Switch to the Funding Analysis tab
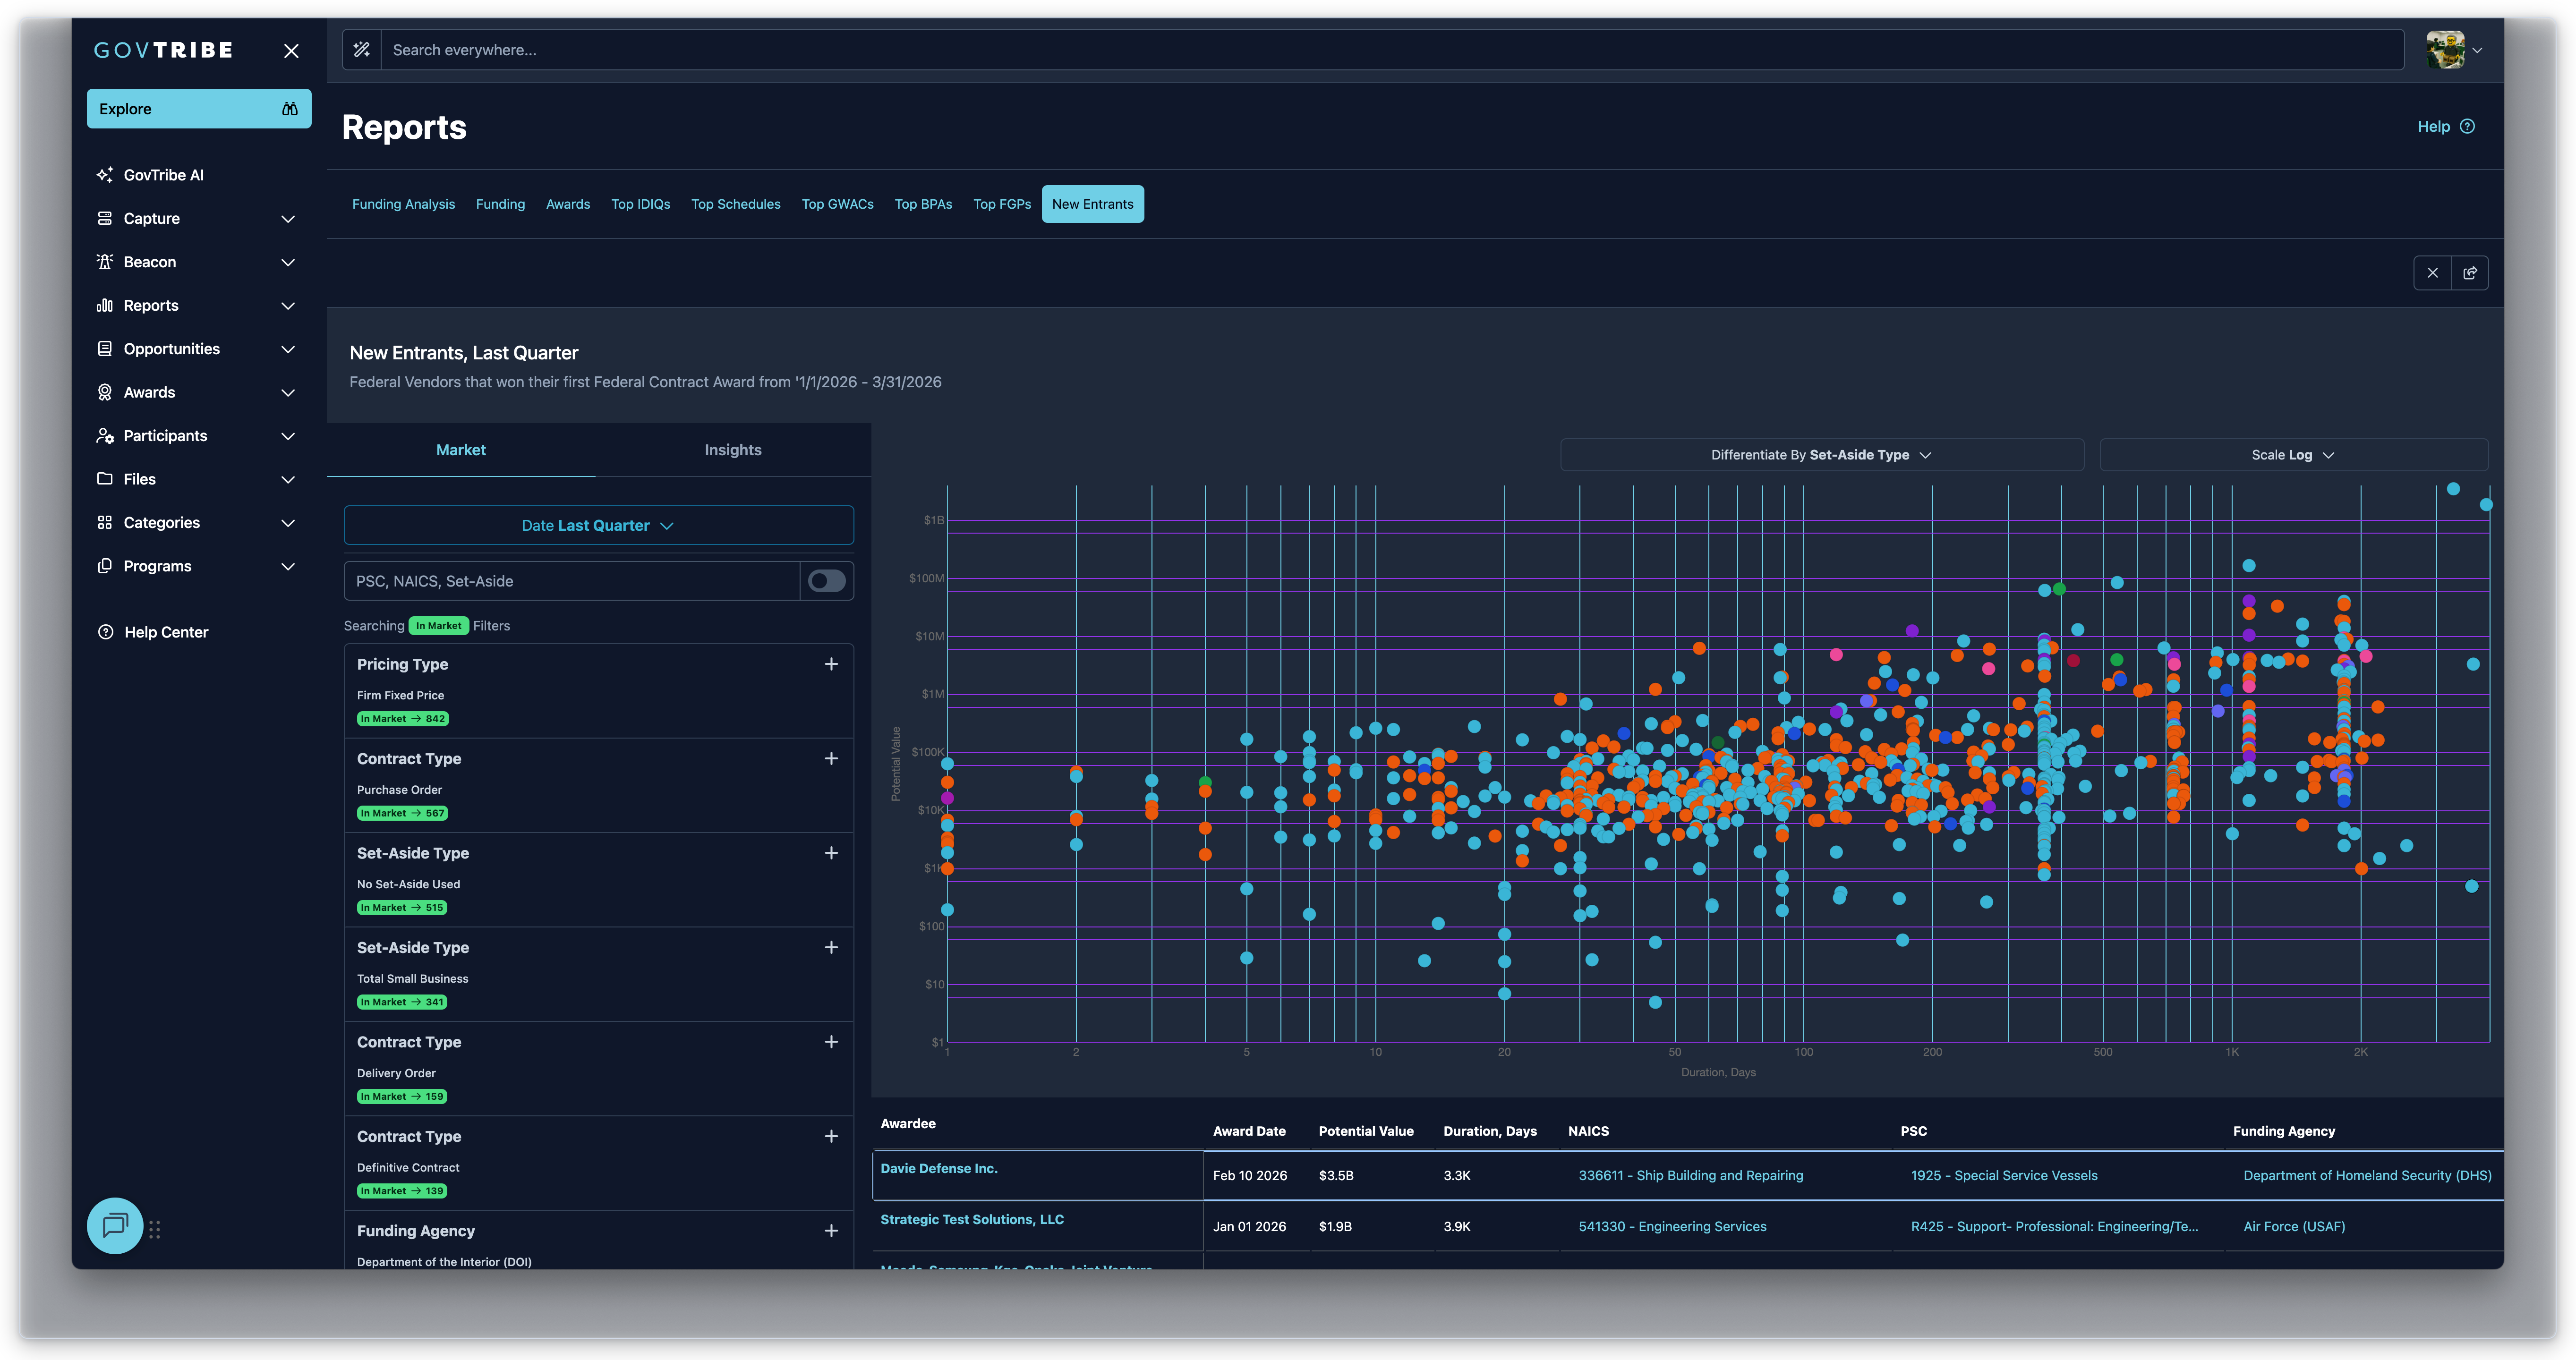Screen dimensions: 2576x1360 tap(403, 204)
